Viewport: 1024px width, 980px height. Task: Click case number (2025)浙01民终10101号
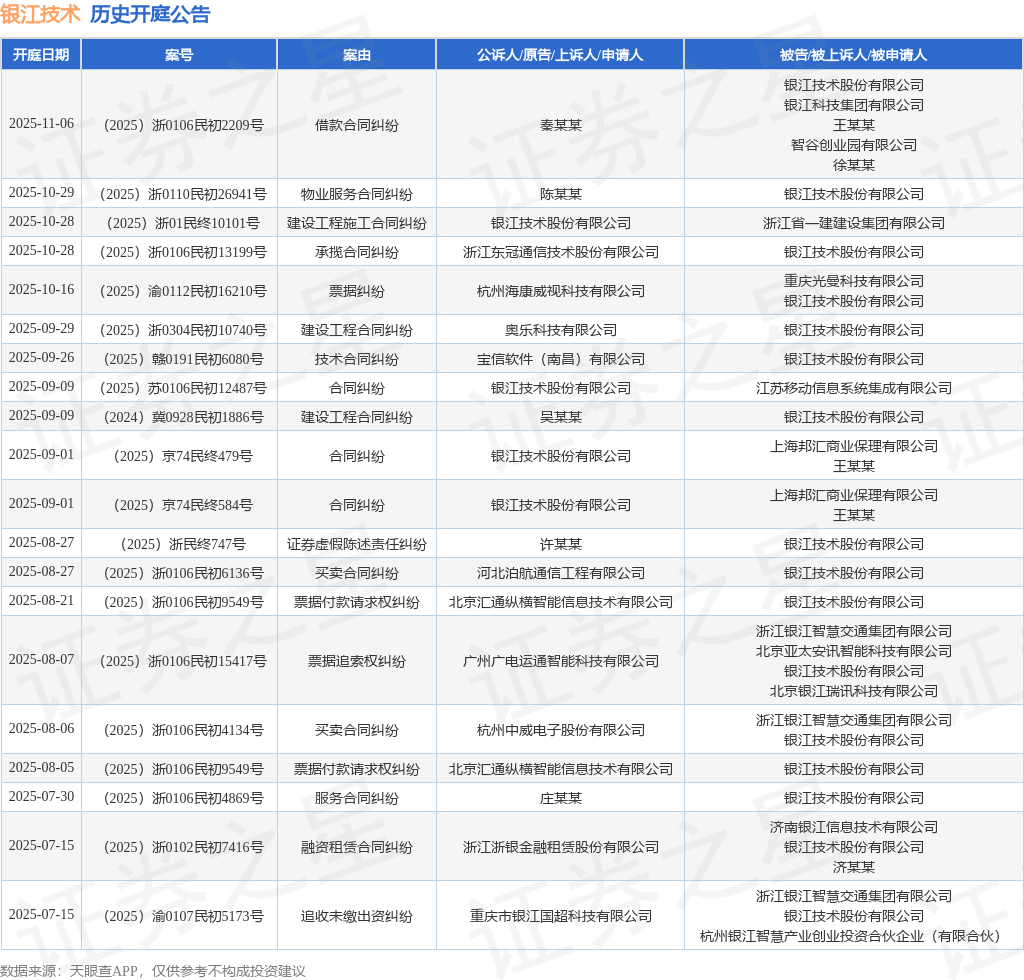click(184, 223)
